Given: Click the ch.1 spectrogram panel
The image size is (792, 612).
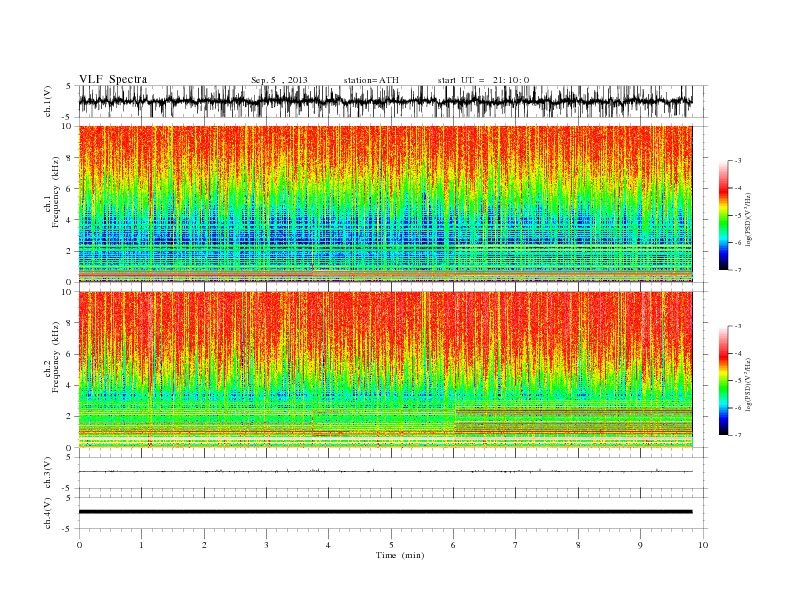Looking at the screenshot, I should [x=385, y=204].
